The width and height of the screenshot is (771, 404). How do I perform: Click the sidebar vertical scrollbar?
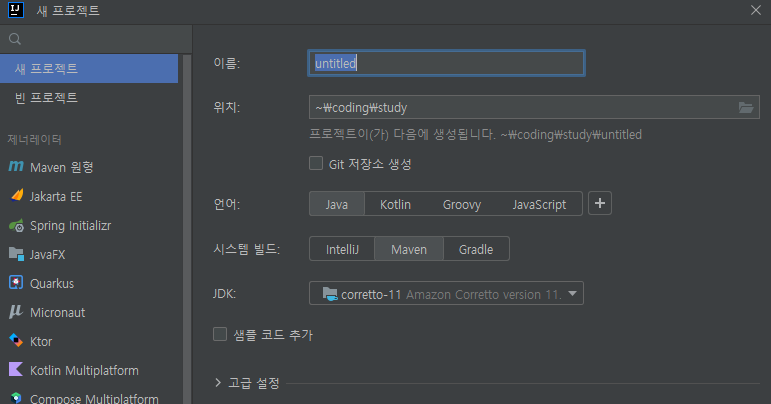[187, 229]
